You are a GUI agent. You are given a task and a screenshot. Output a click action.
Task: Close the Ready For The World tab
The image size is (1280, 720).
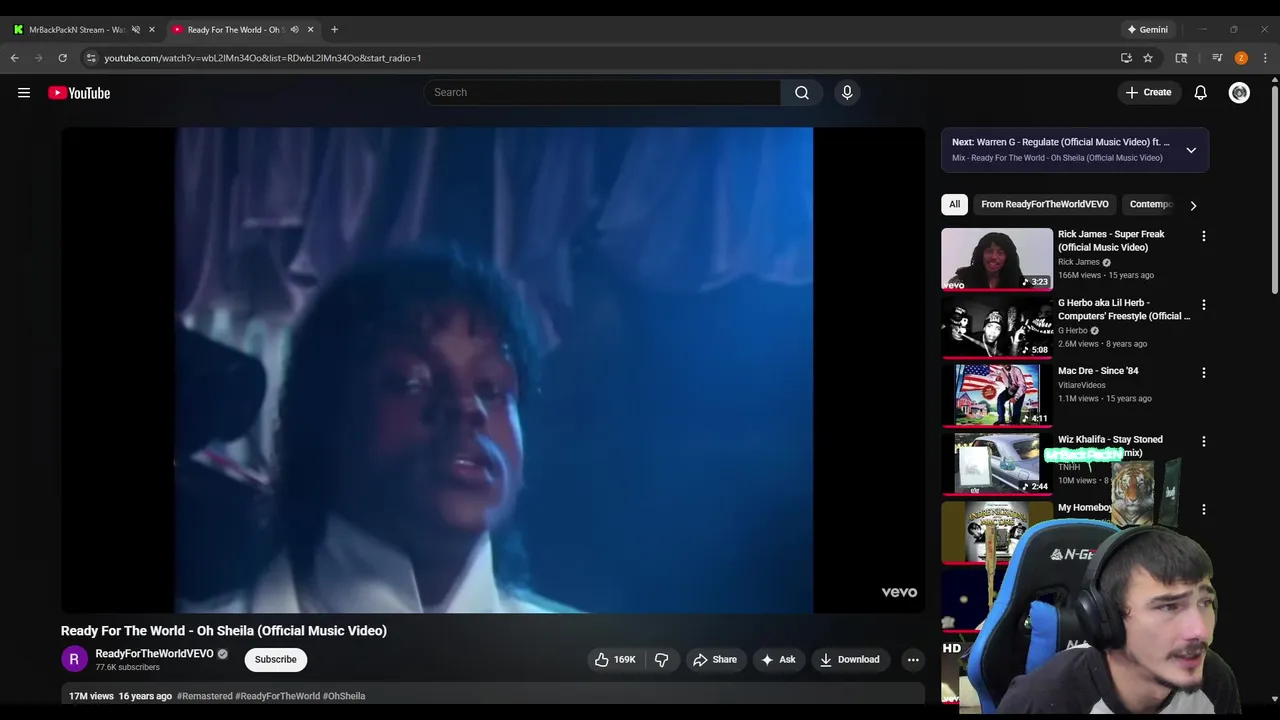[310, 30]
